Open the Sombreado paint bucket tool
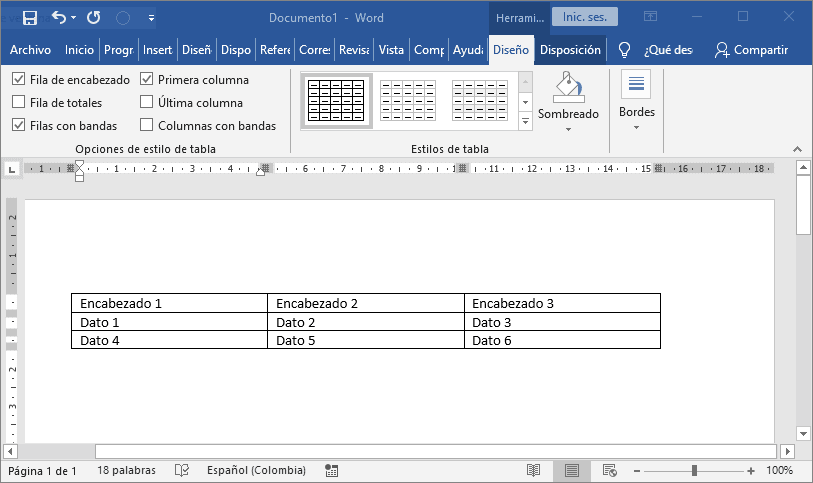The width and height of the screenshot is (813, 483). [x=568, y=88]
